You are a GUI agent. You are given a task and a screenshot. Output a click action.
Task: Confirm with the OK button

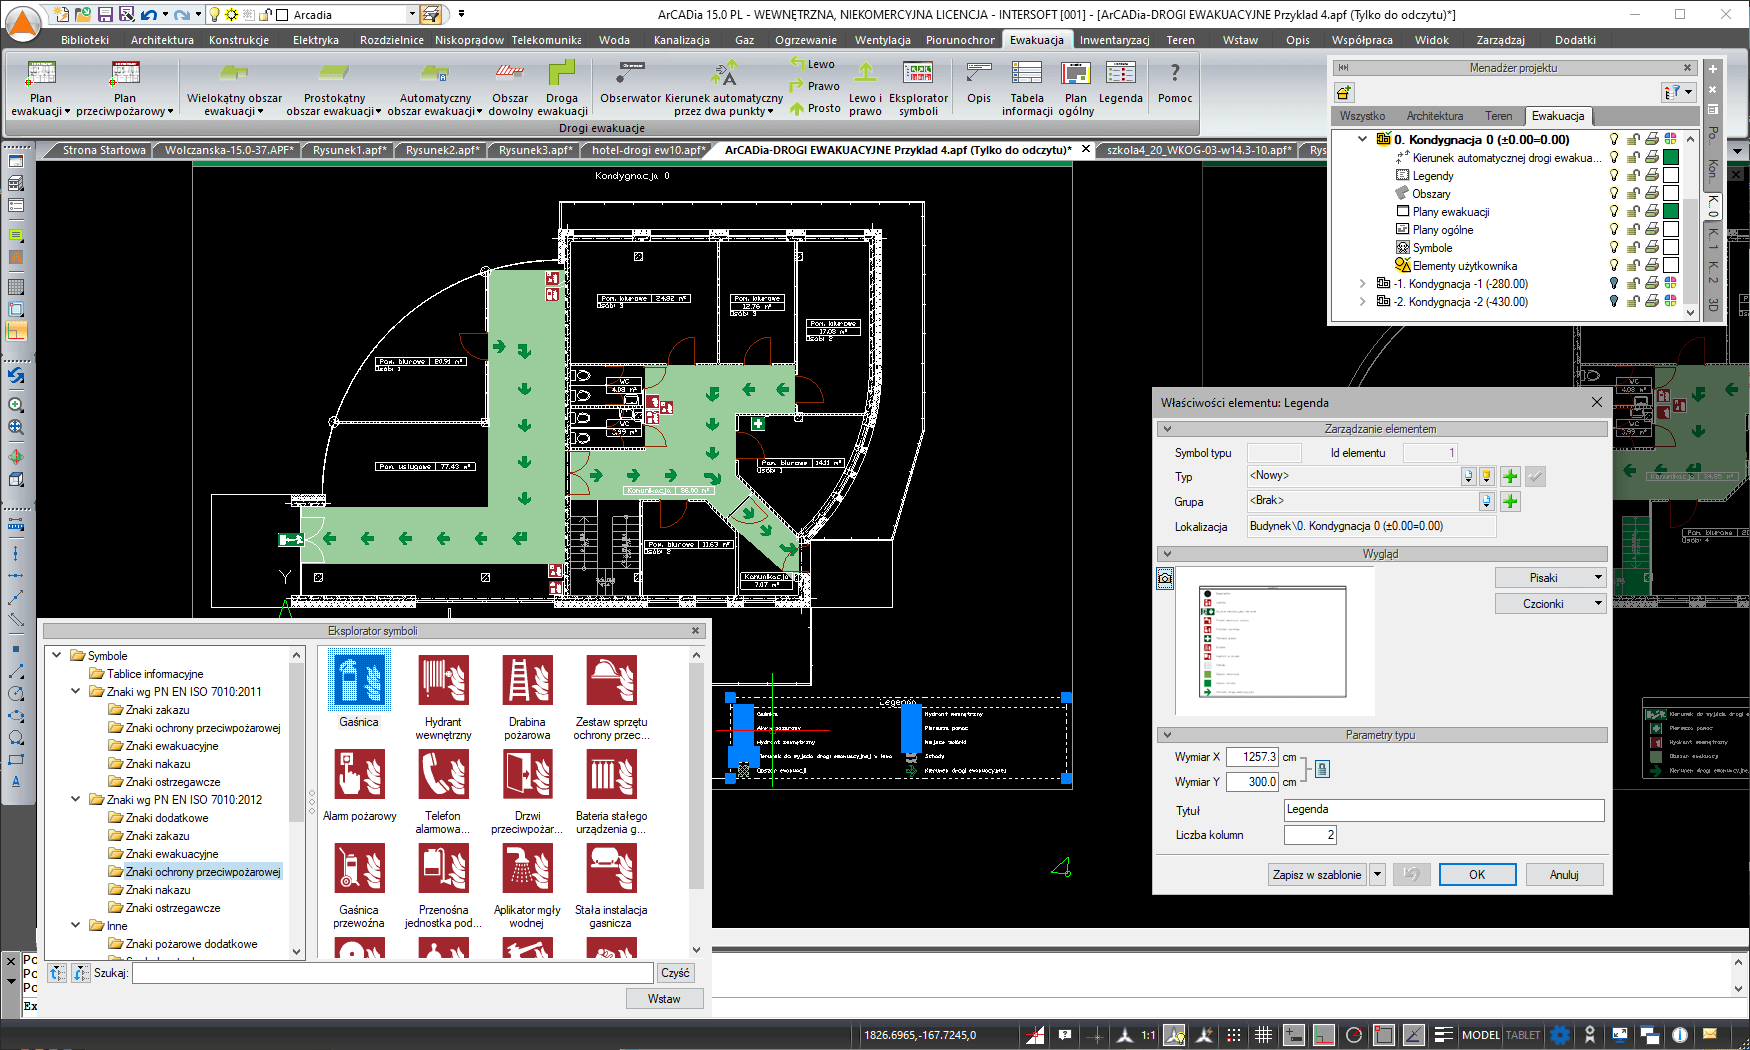(x=1477, y=874)
